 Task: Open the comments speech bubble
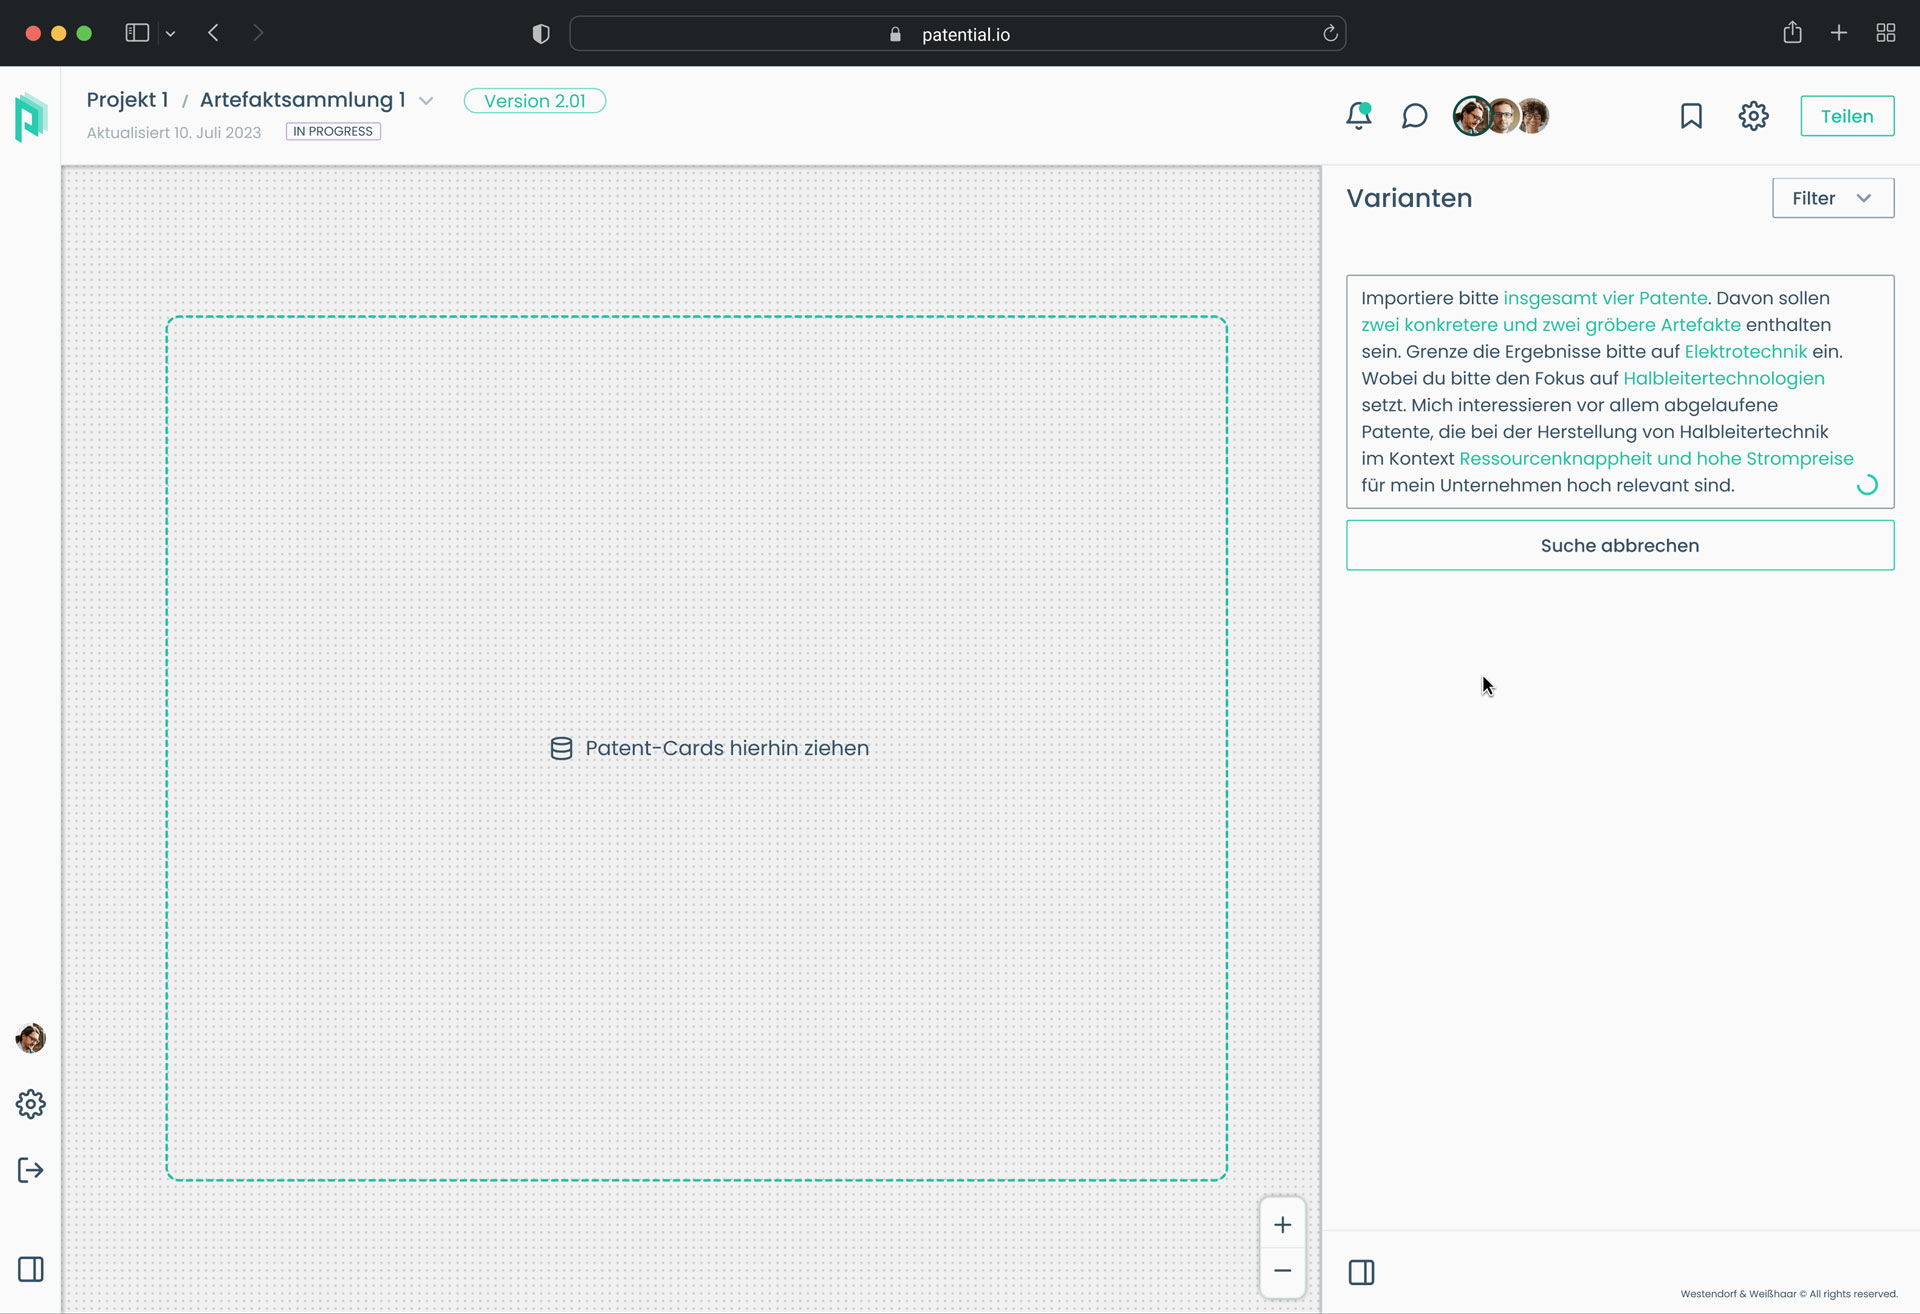[1414, 116]
